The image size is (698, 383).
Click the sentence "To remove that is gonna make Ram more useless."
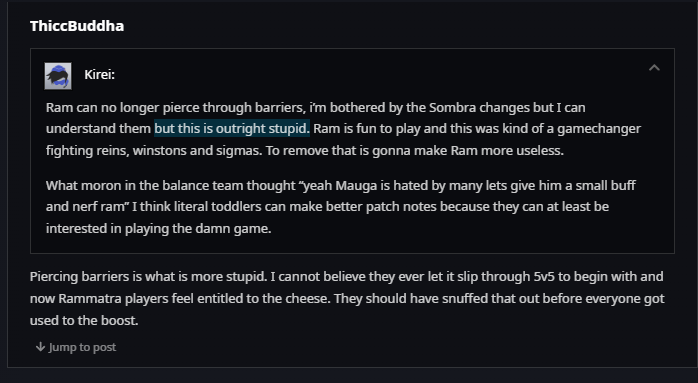pyautogui.click(x=415, y=151)
